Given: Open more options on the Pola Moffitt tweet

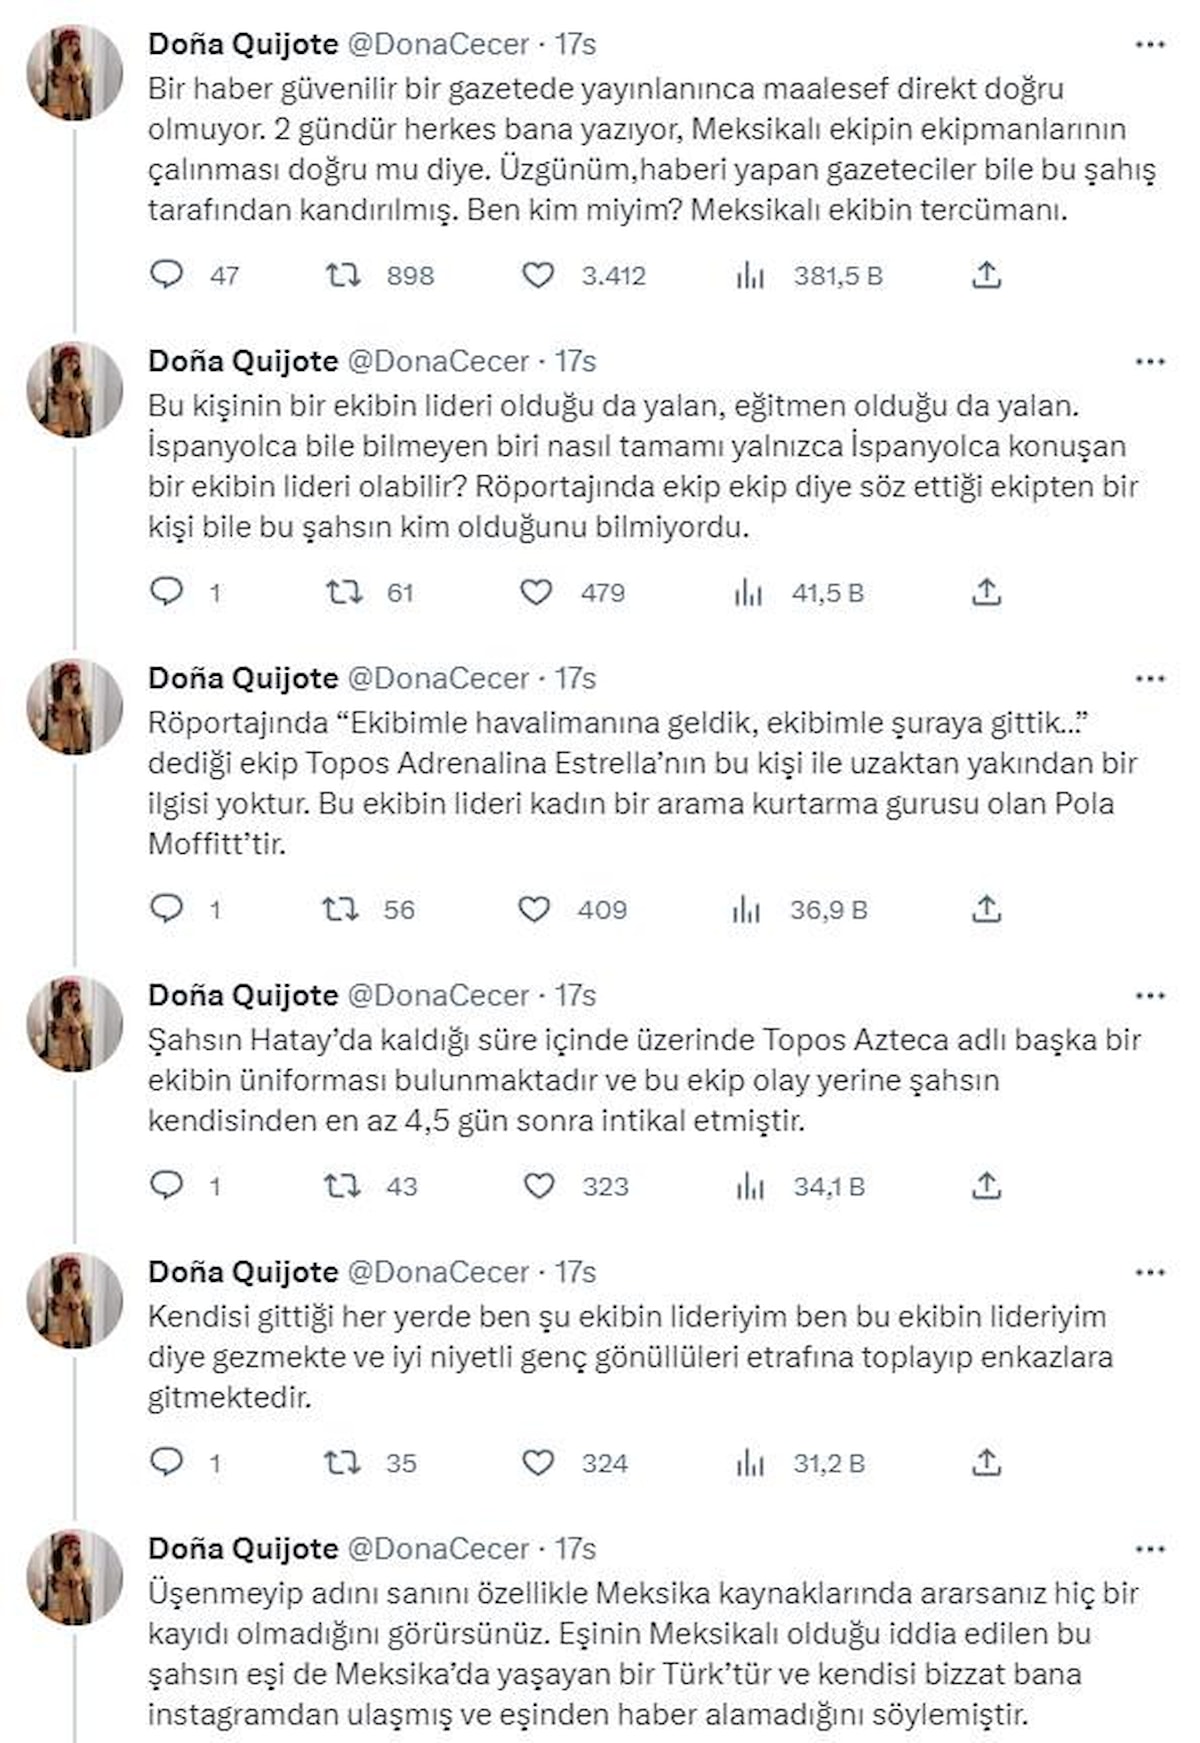Looking at the screenshot, I should [x=1150, y=679].
